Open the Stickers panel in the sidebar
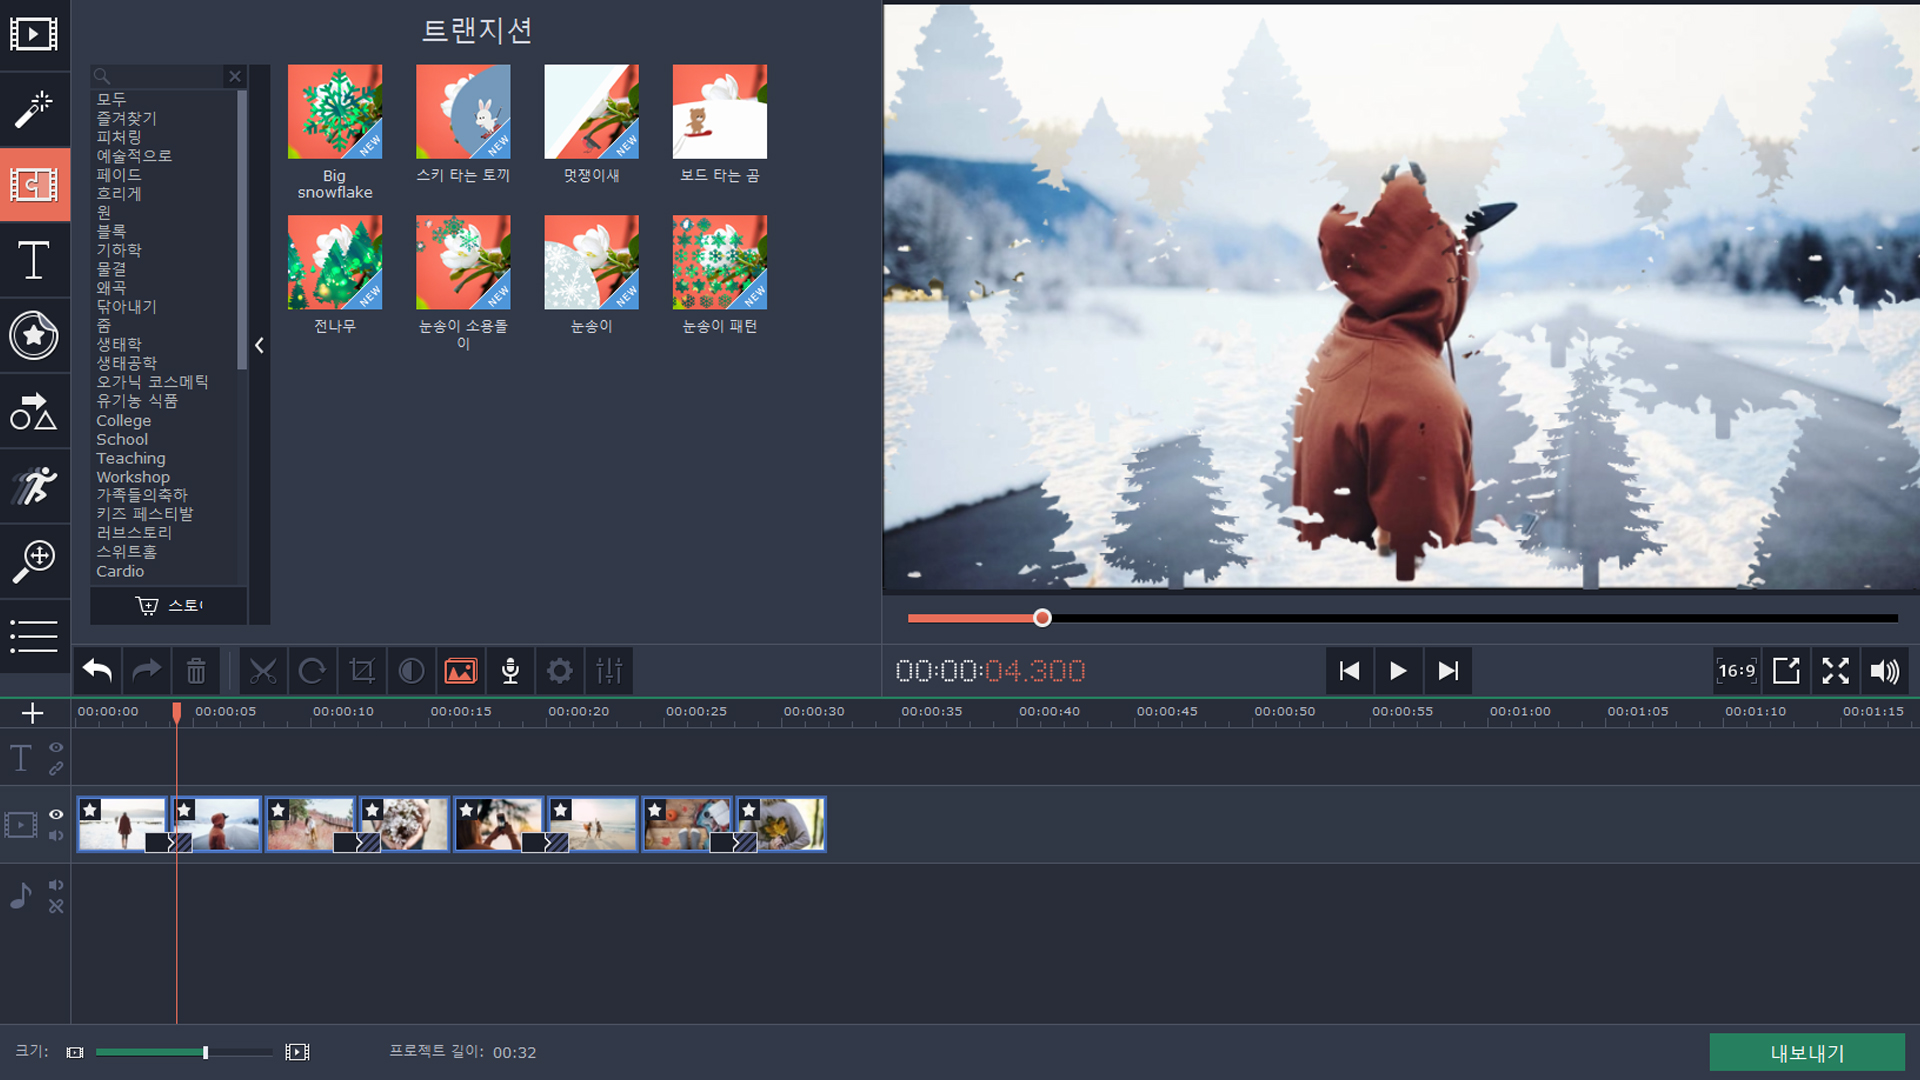1920x1080 pixels. [x=34, y=336]
